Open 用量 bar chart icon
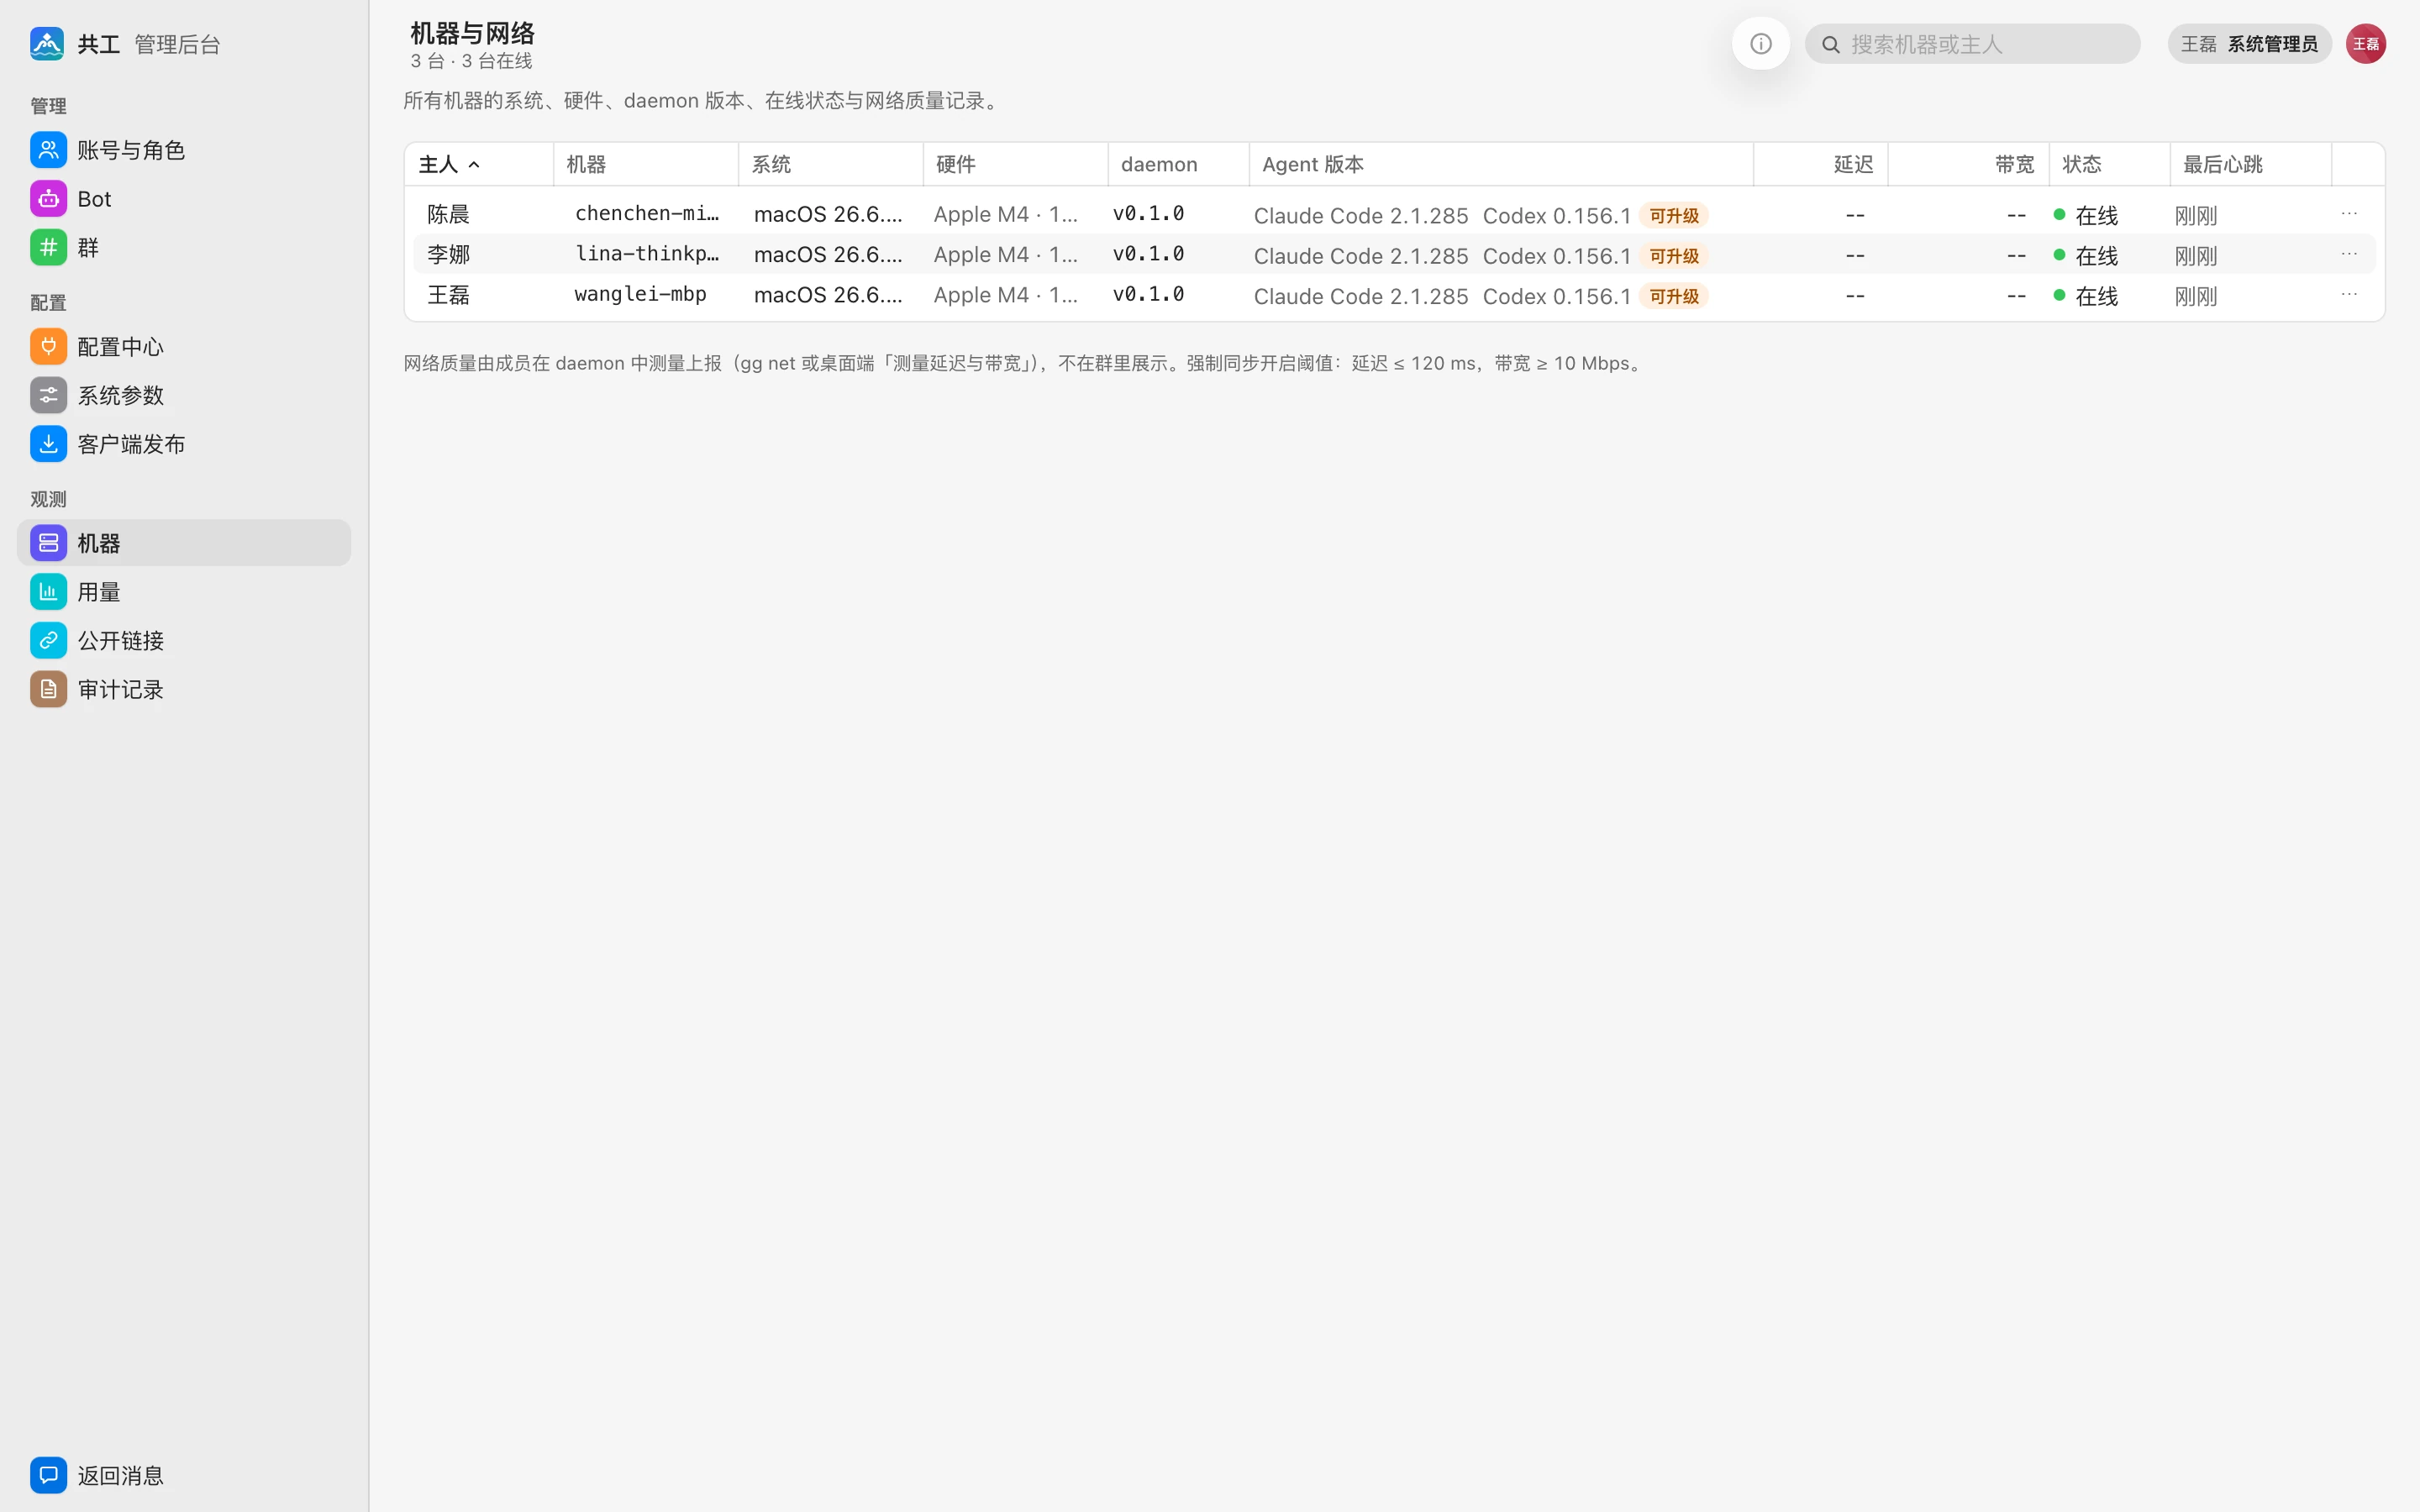The width and height of the screenshot is (2420, 1512). [x=48, y=592]
